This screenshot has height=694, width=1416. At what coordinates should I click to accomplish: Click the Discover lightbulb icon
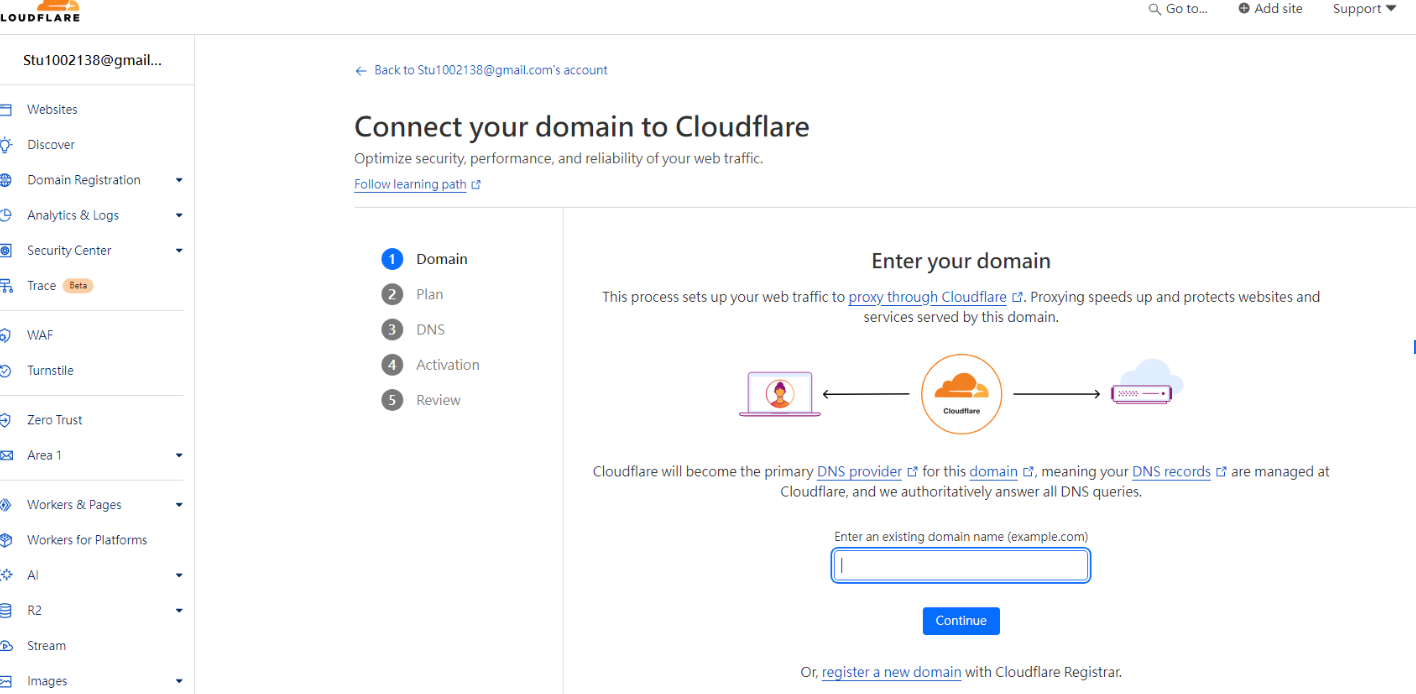tap(6, 145)
